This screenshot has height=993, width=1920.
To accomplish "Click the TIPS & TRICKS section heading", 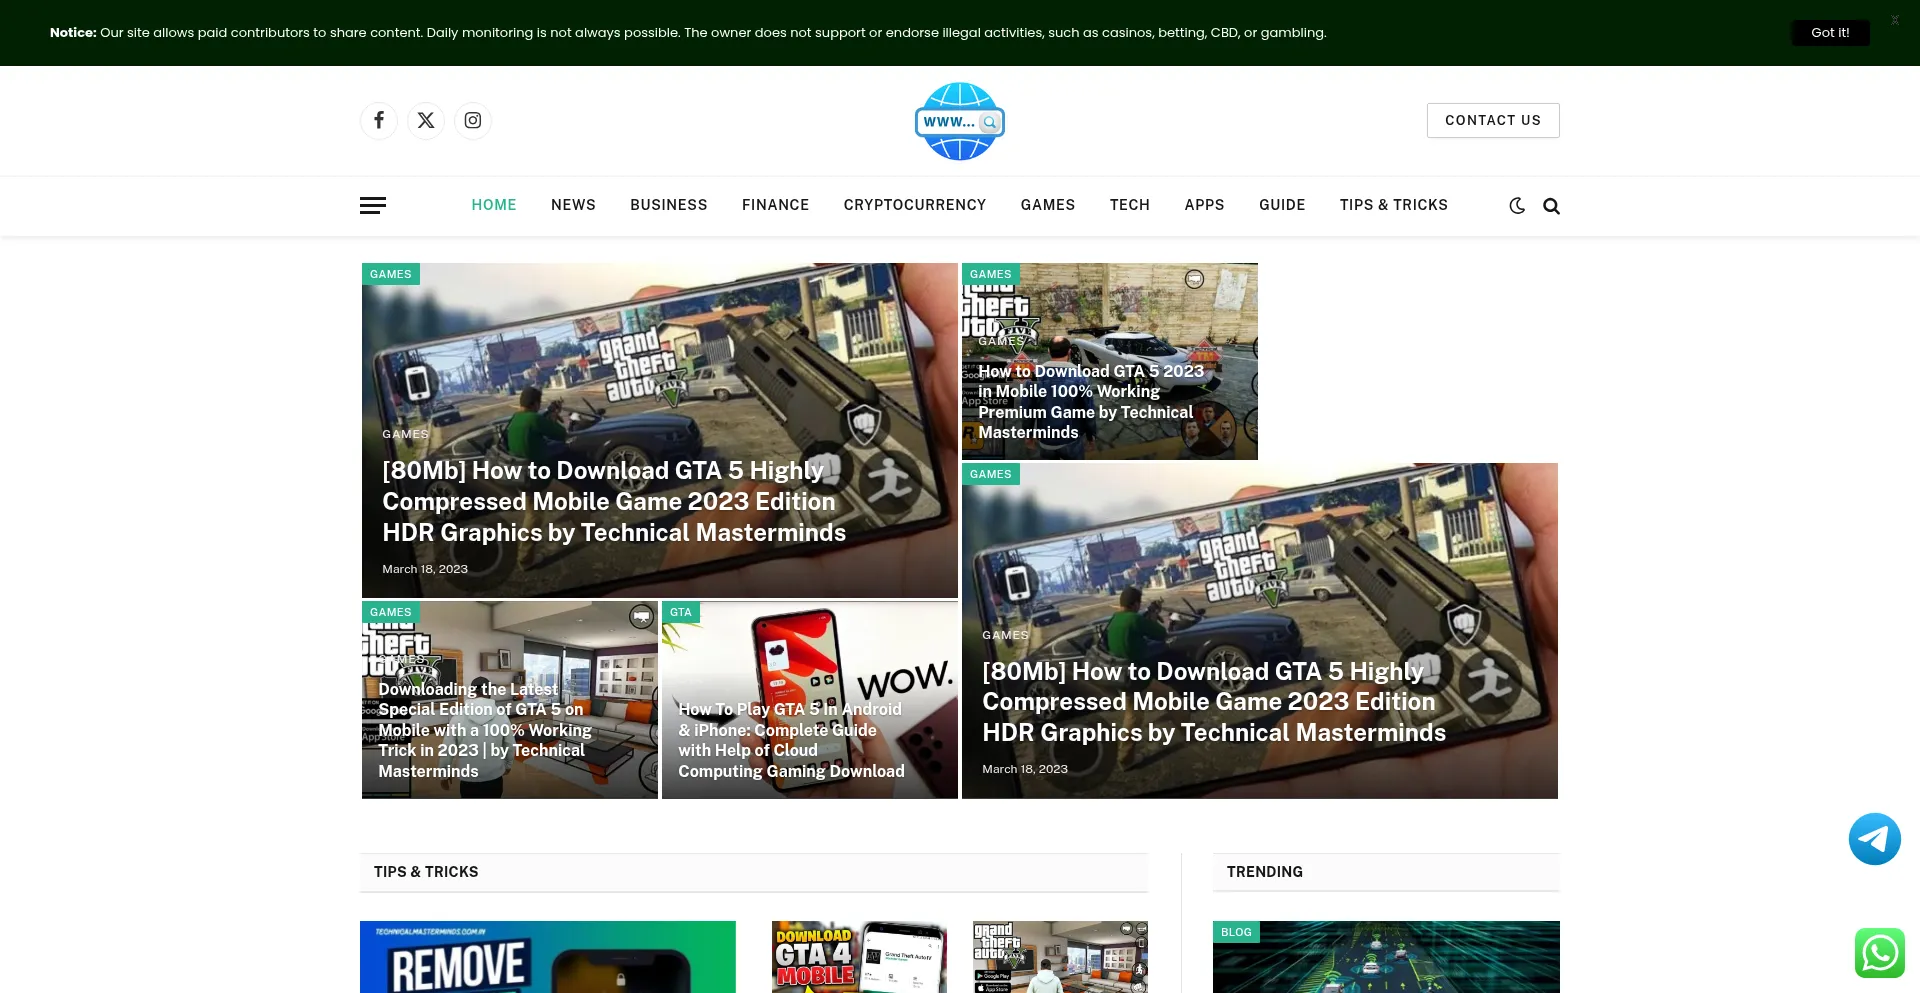I will [x=426, y=872].
